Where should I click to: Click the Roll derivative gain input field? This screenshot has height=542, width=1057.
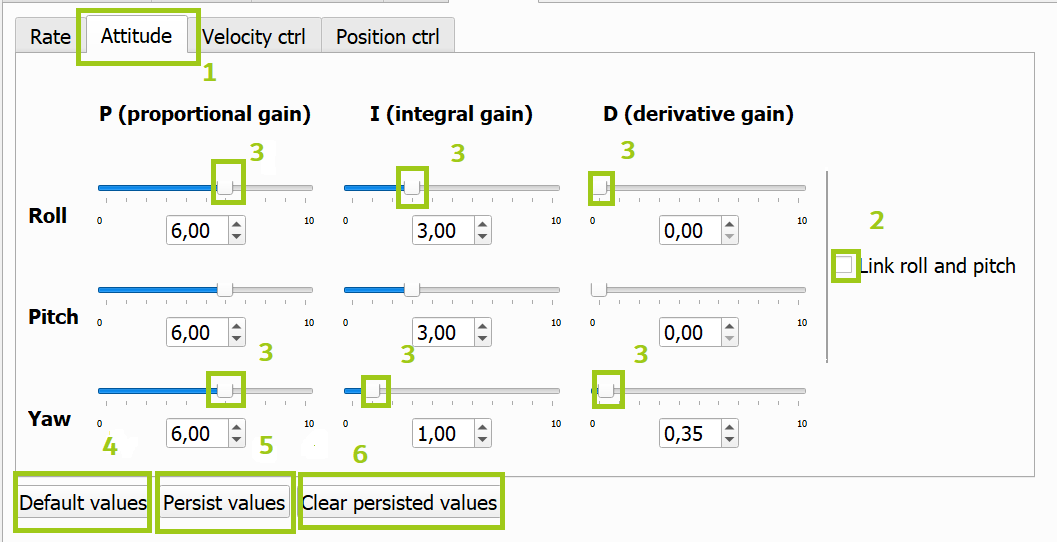[688, 231]
